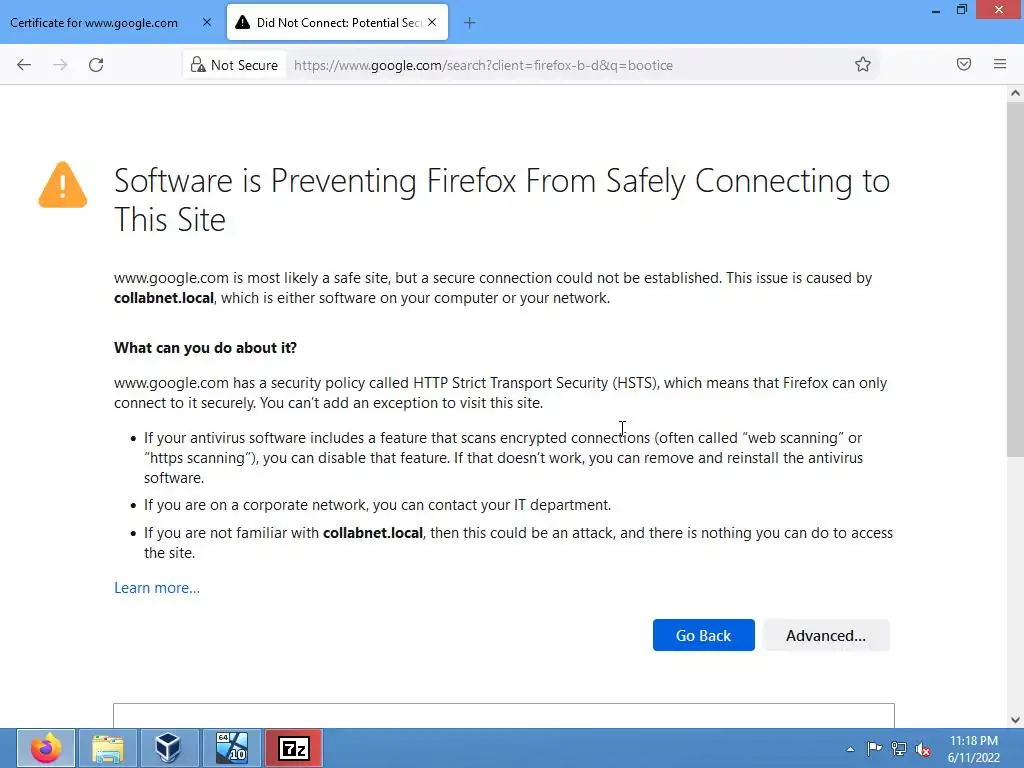Bookmark this page with the star icon
Viewport: 1024px width, 768px height.
click(863, 64)
